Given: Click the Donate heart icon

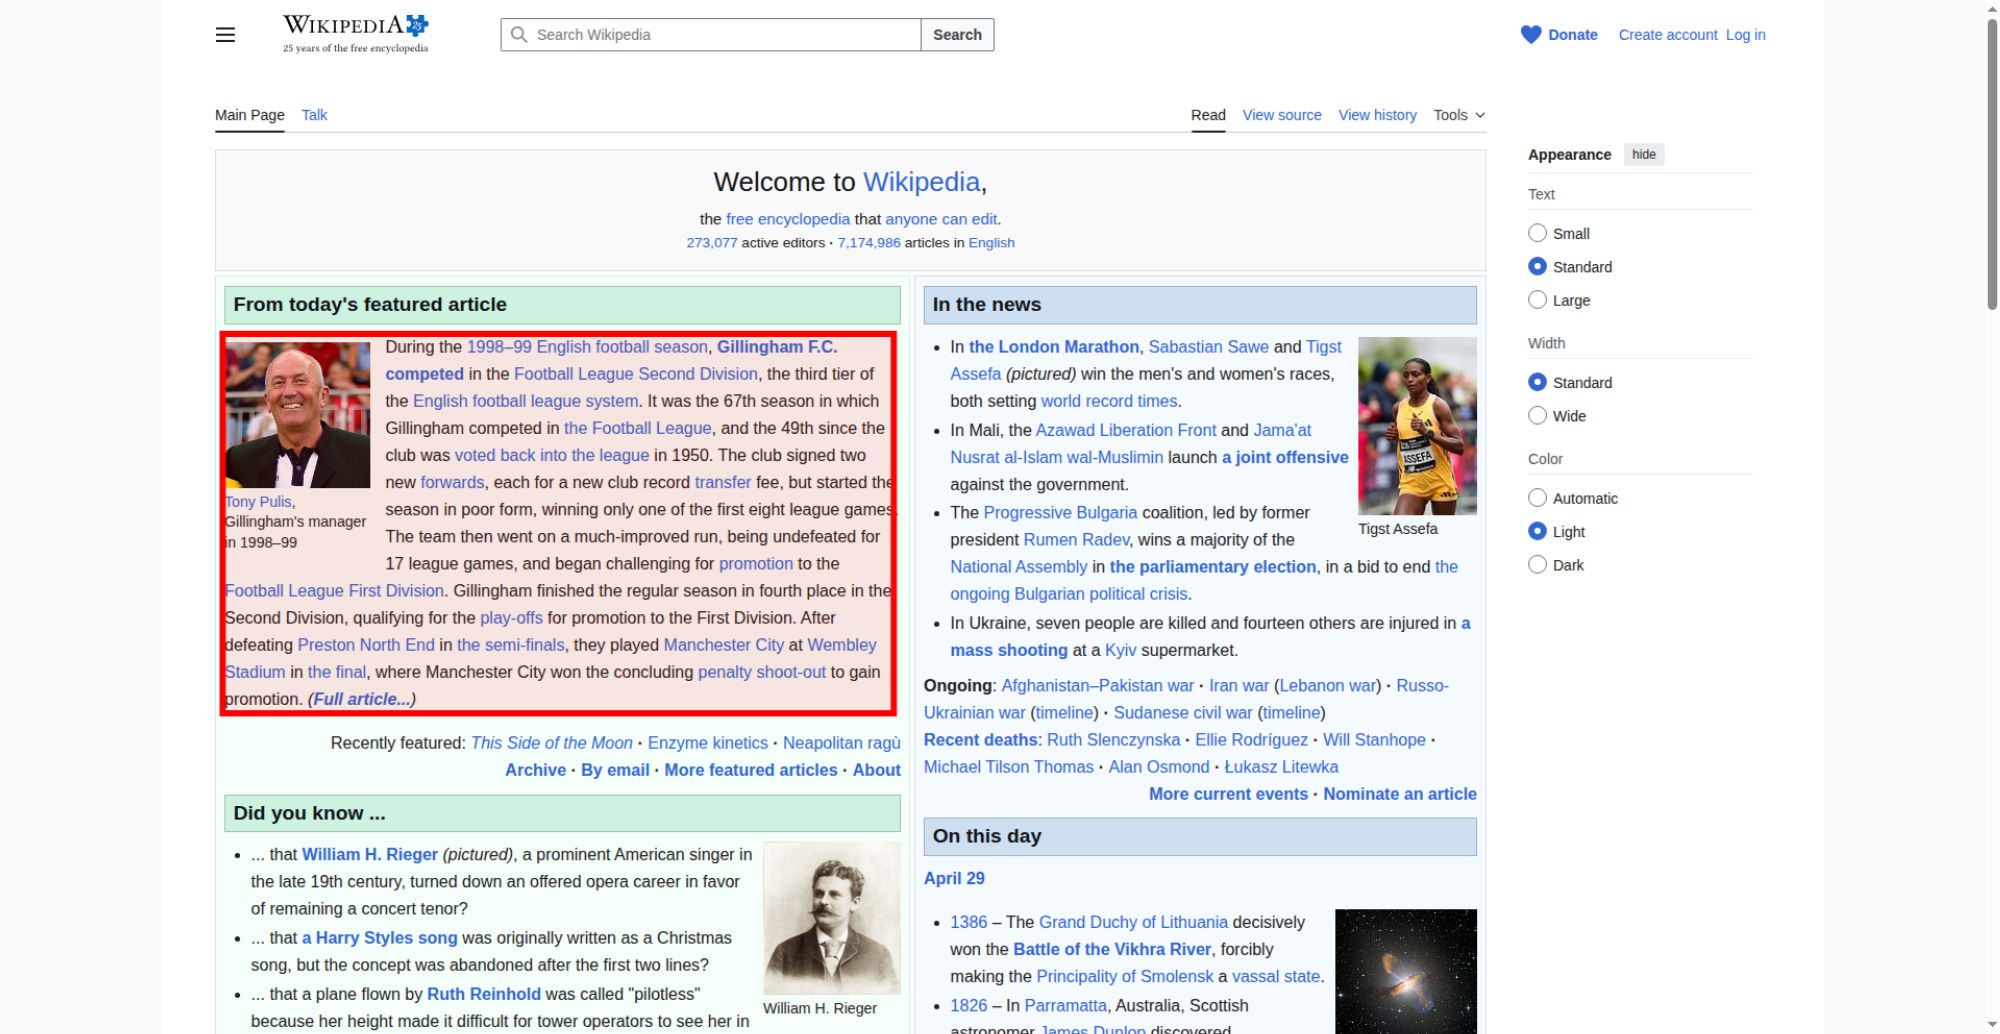Looking at the screenshot, I should point(1530,35).
